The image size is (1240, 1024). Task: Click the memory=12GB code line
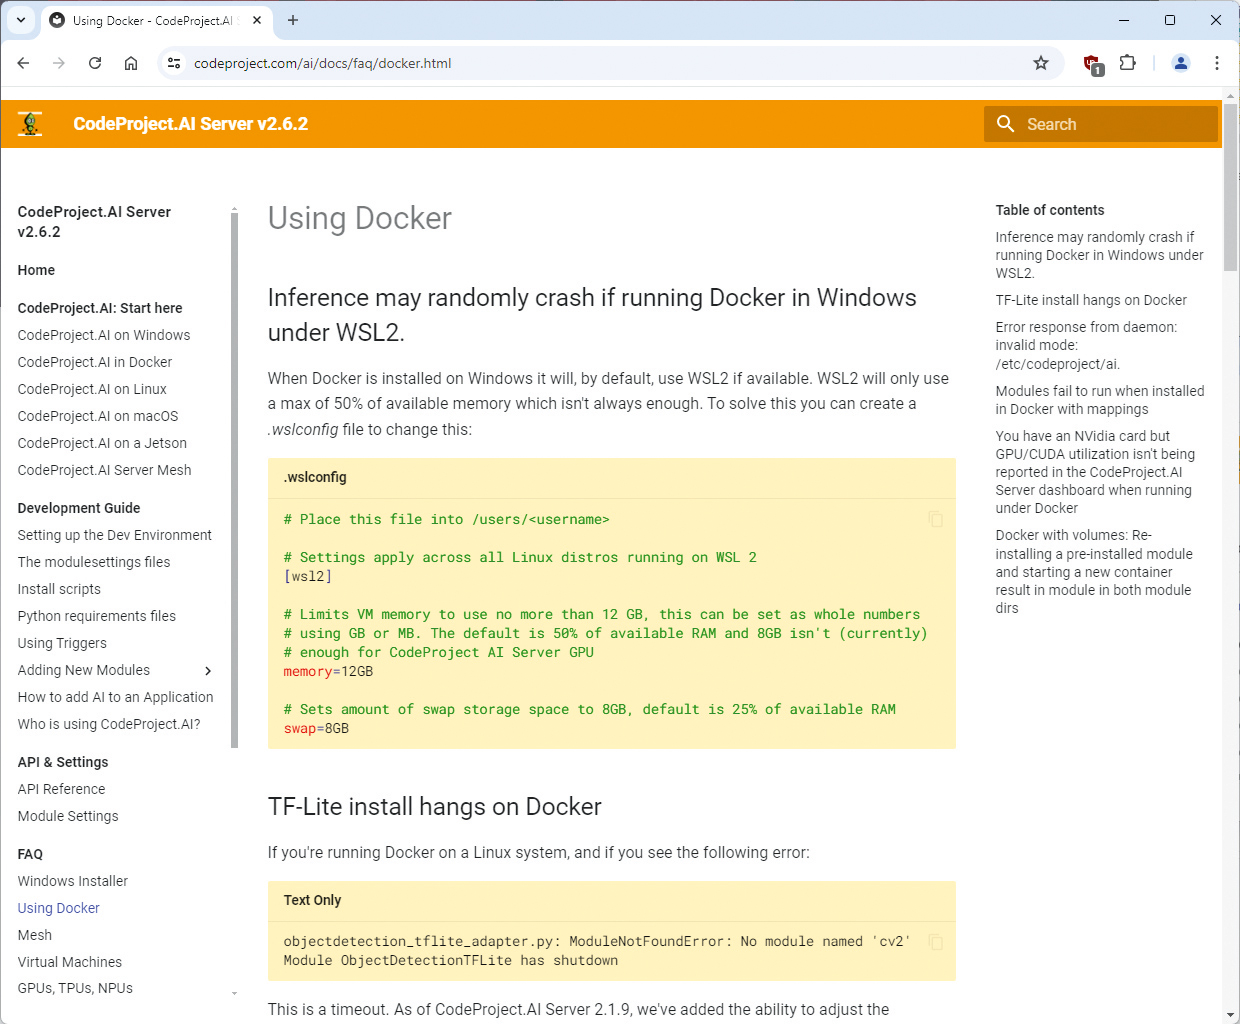pyautogui.click(x=328, y=671)
